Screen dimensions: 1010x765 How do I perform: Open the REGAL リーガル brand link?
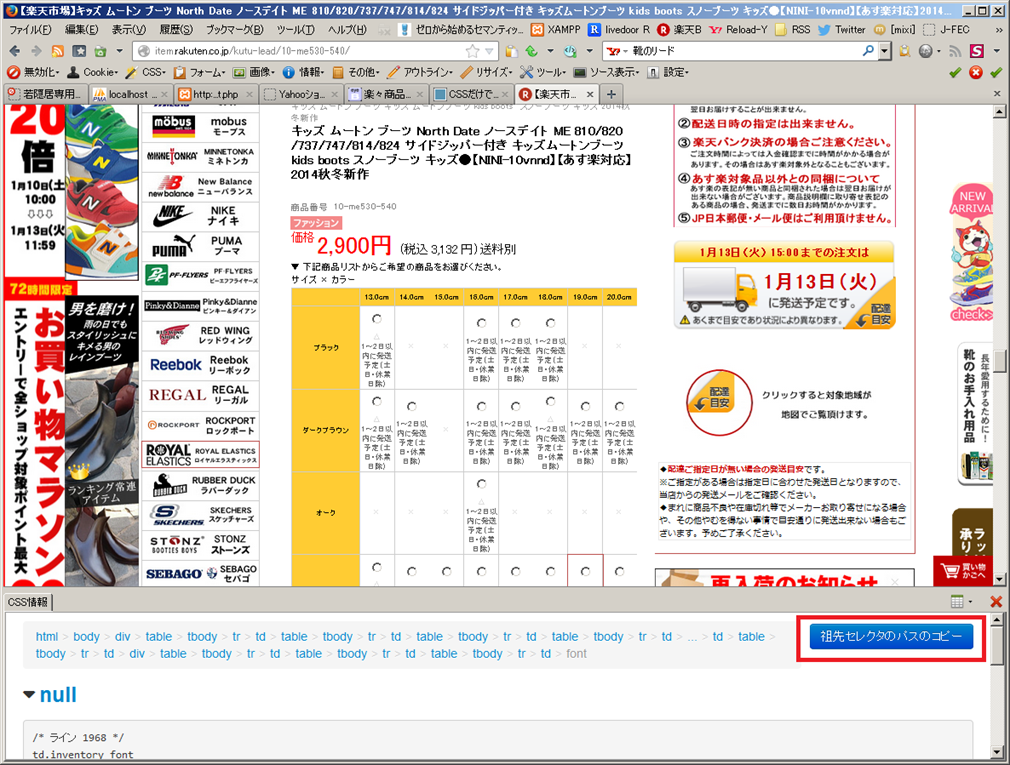(201, 395)
